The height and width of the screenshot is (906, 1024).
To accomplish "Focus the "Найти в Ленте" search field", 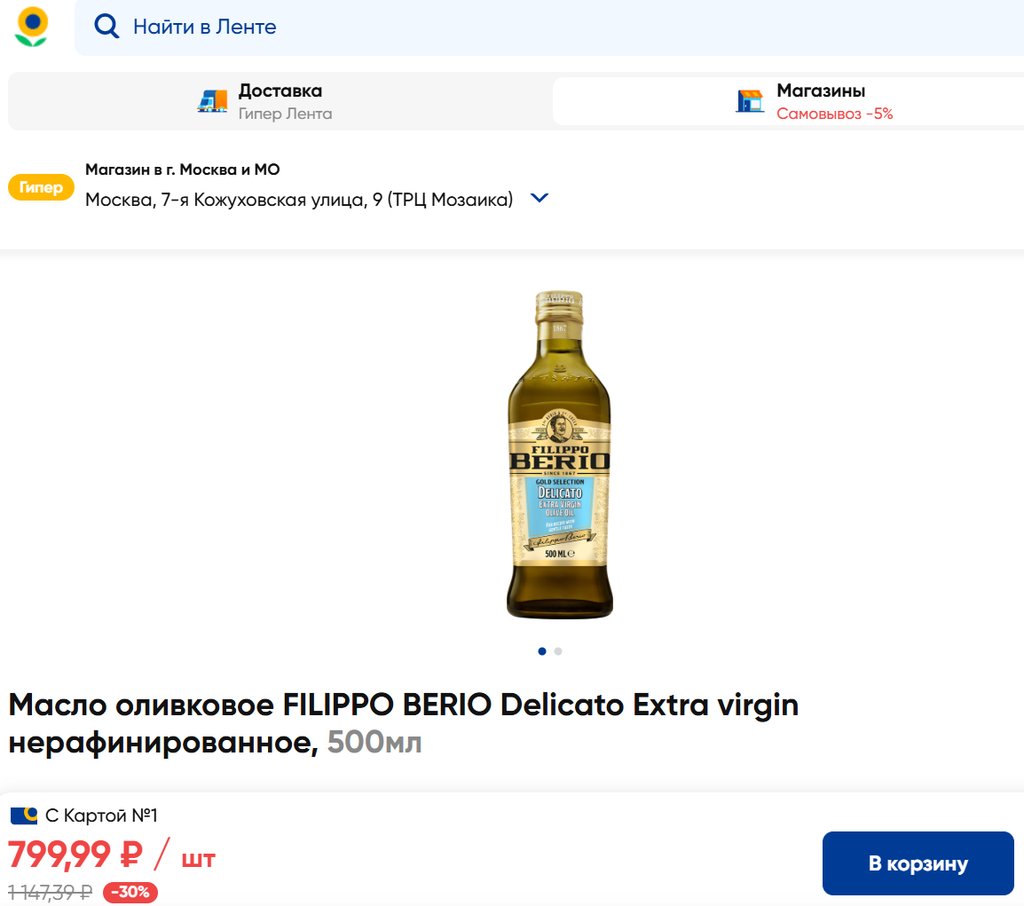I will tap(549, 27).
